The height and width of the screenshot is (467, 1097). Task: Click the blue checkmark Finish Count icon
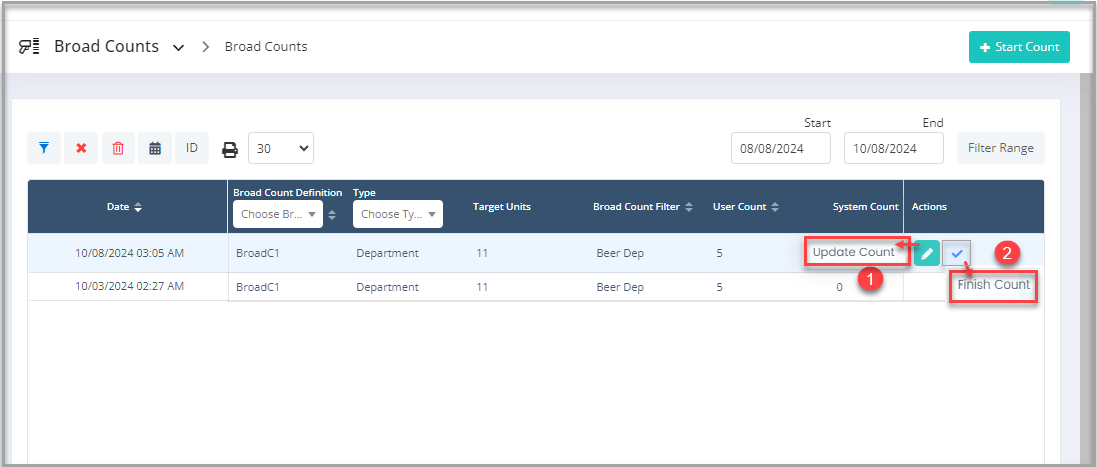coord(957,253)
